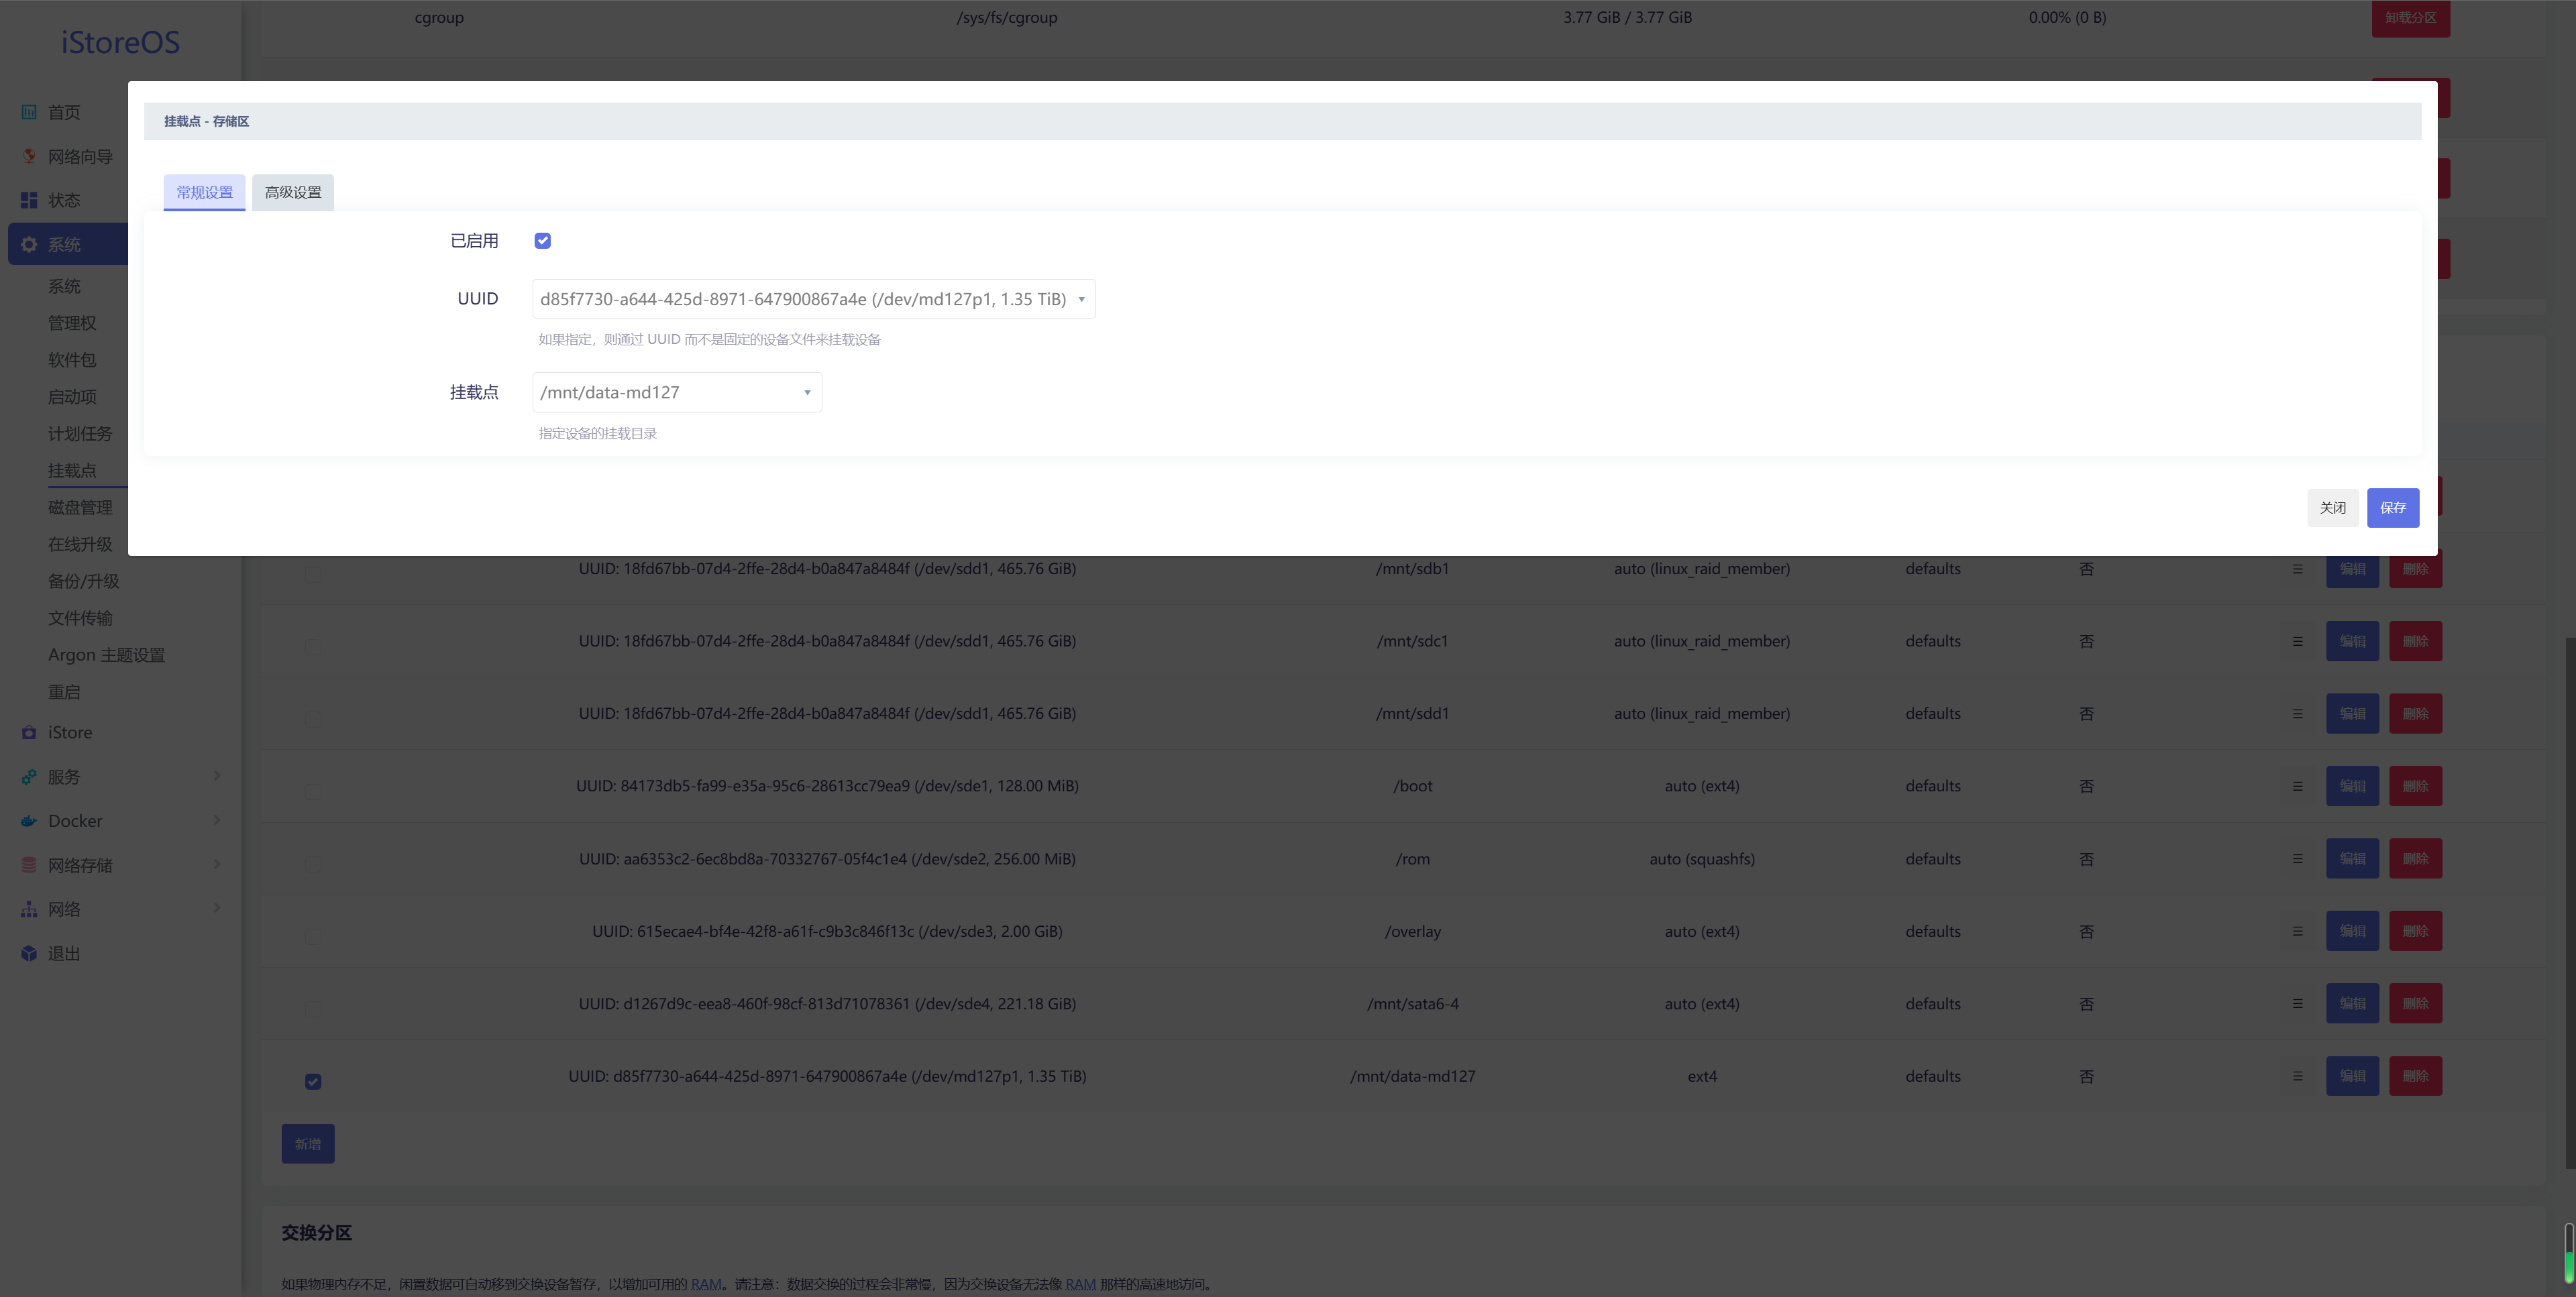Open the iStore app store icon
This screenshot has width=2576, height=1297.
click(28, 732)
